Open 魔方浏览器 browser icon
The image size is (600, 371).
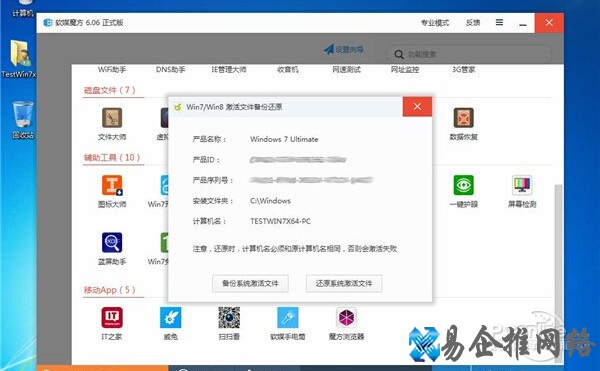346,317
